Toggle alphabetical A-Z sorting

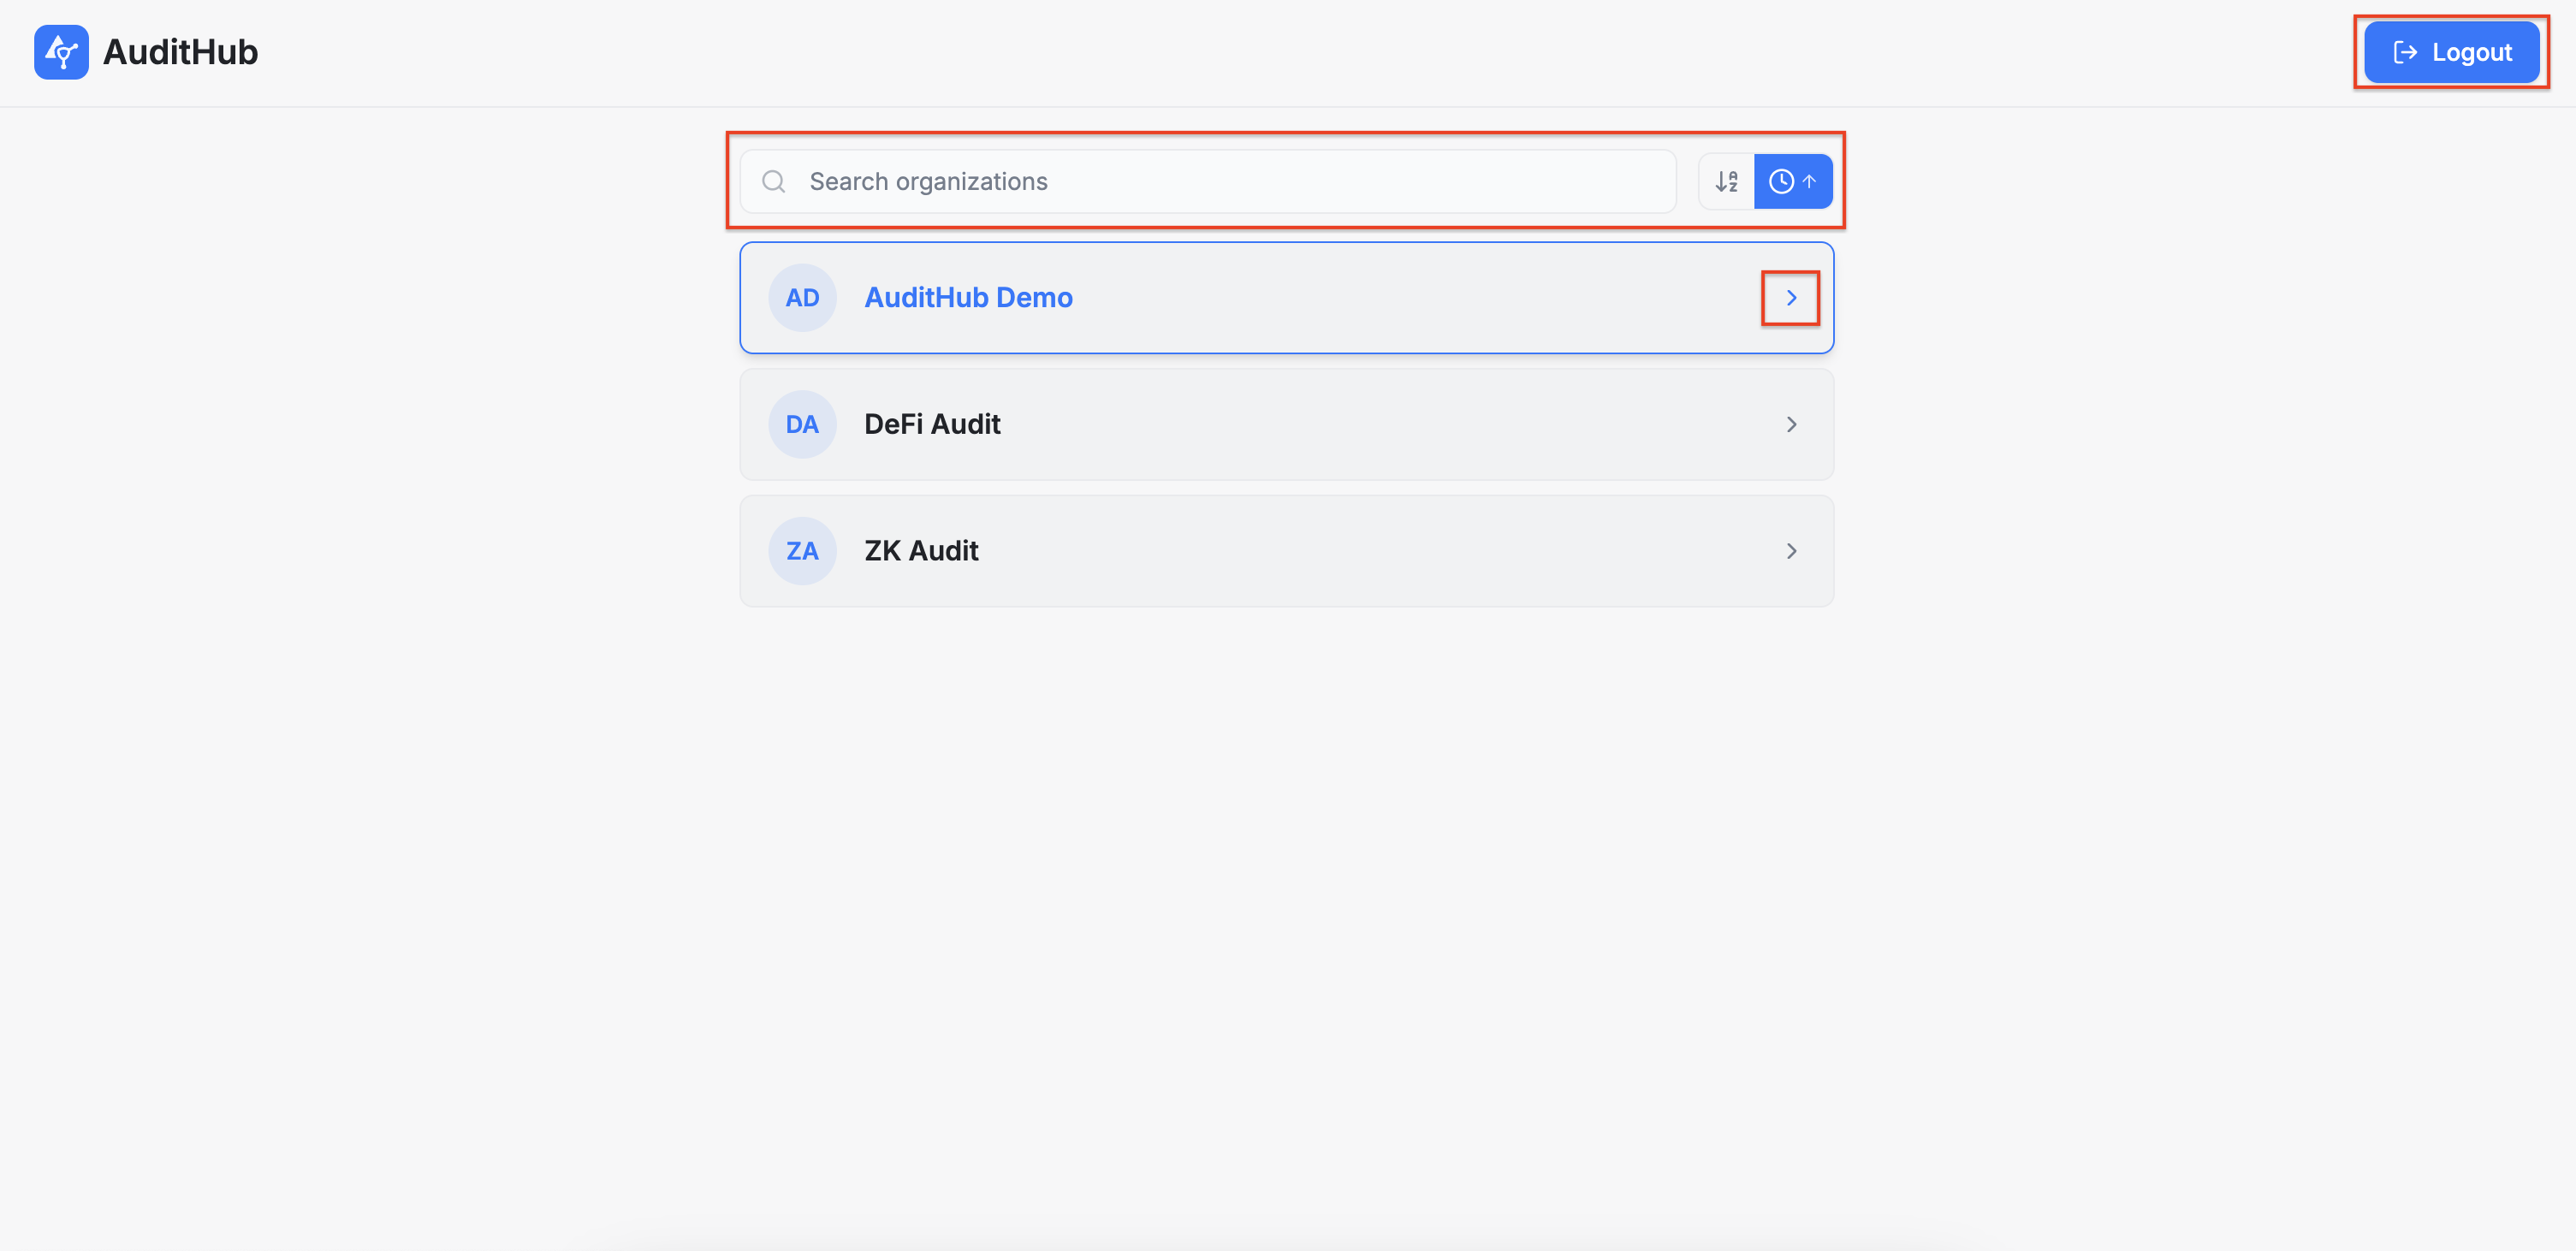[x=1726, y=181]
